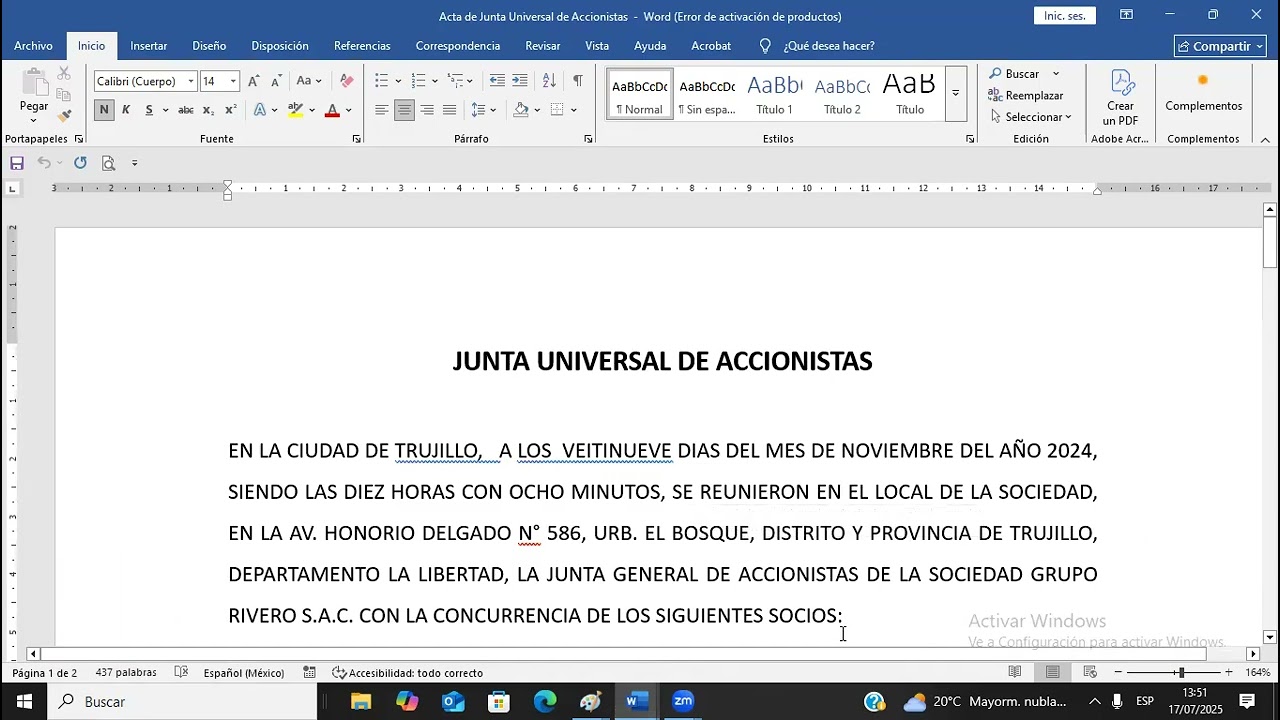Open the font size 14 dropdown
Screen dimensions: 1280x720
[233, 81]
